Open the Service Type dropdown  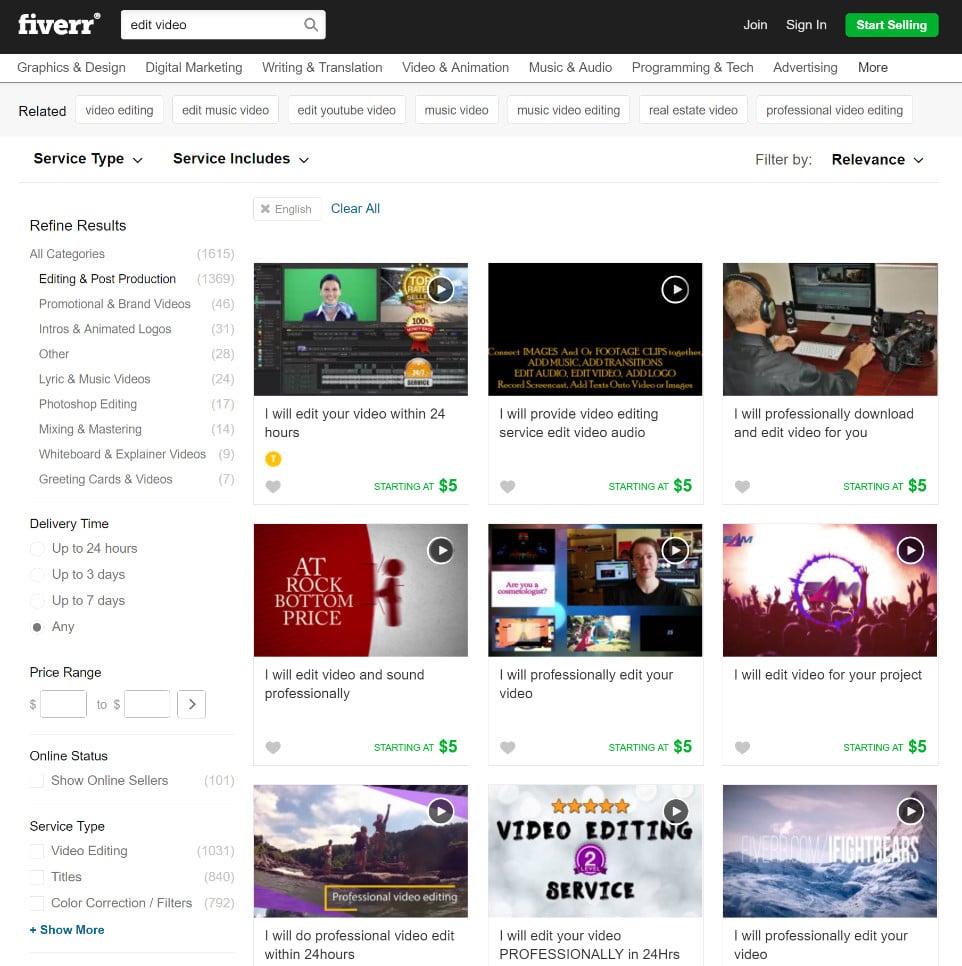point(88,159)
